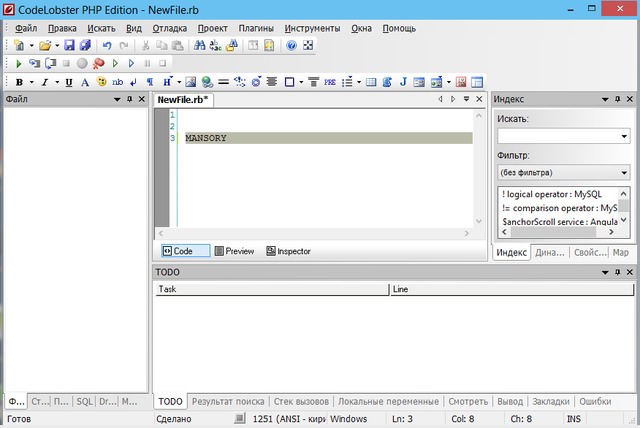
Task: Open the Искать combo box list
Action: coord(624,136)
